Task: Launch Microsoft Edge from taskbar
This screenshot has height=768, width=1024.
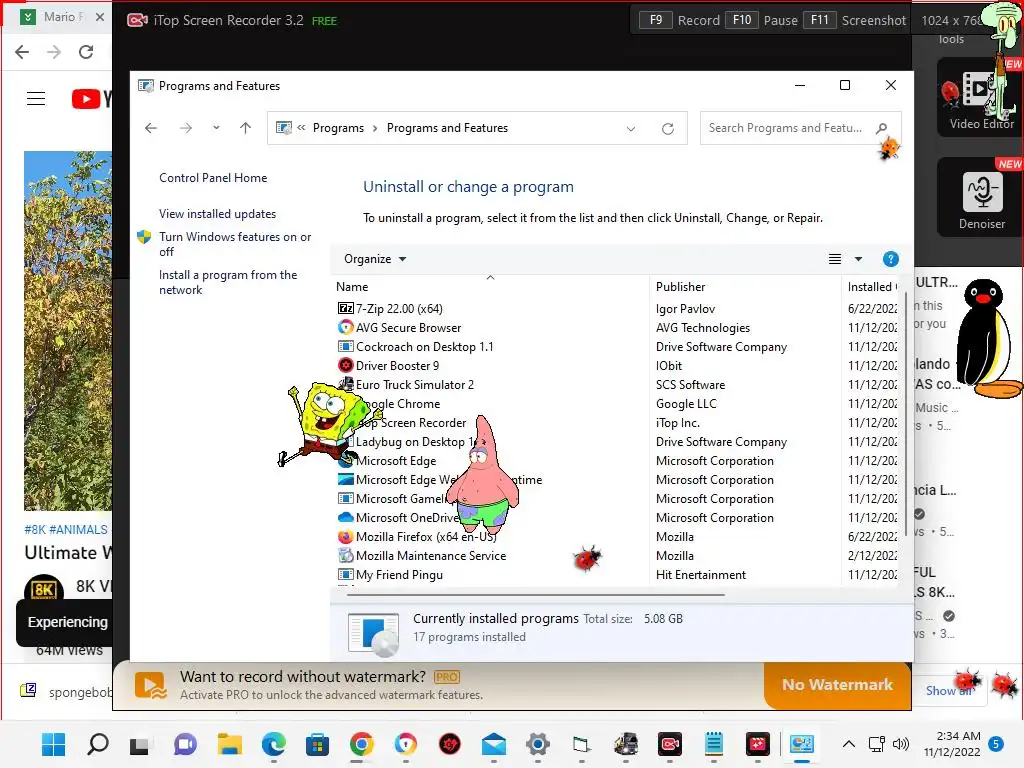Action: click(x=274, y=744)
